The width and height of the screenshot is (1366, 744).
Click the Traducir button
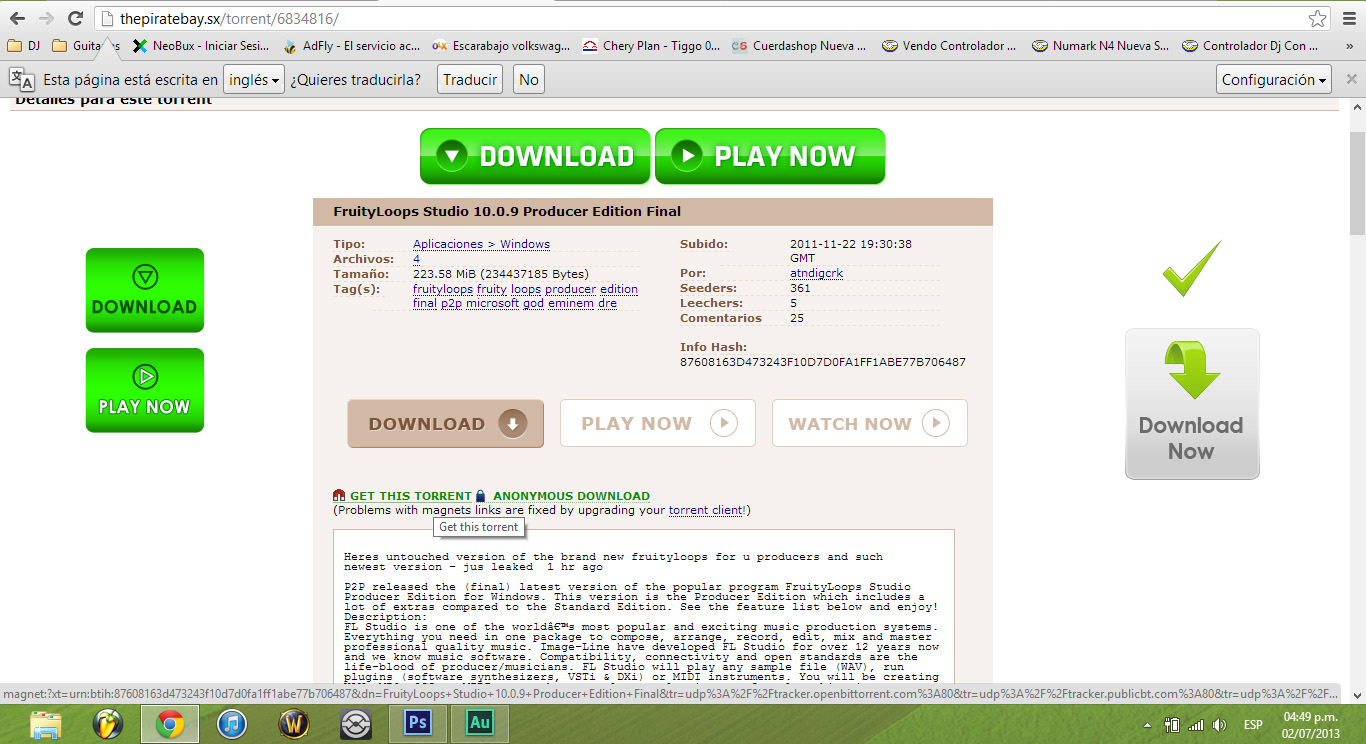[x=470, y=80]
